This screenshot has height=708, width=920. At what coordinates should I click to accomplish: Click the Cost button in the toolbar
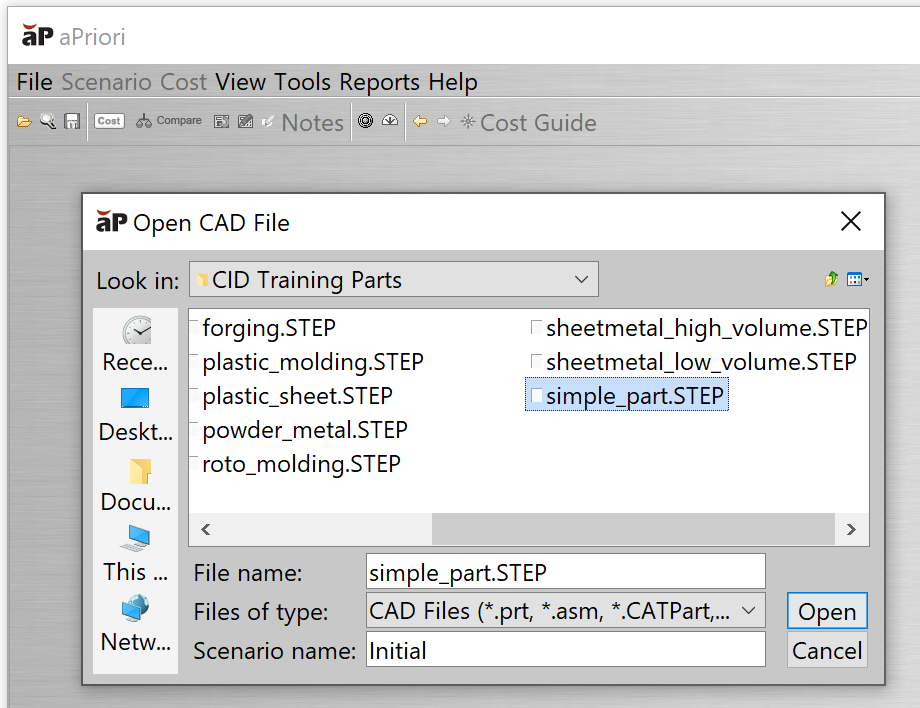click(109, 121)
